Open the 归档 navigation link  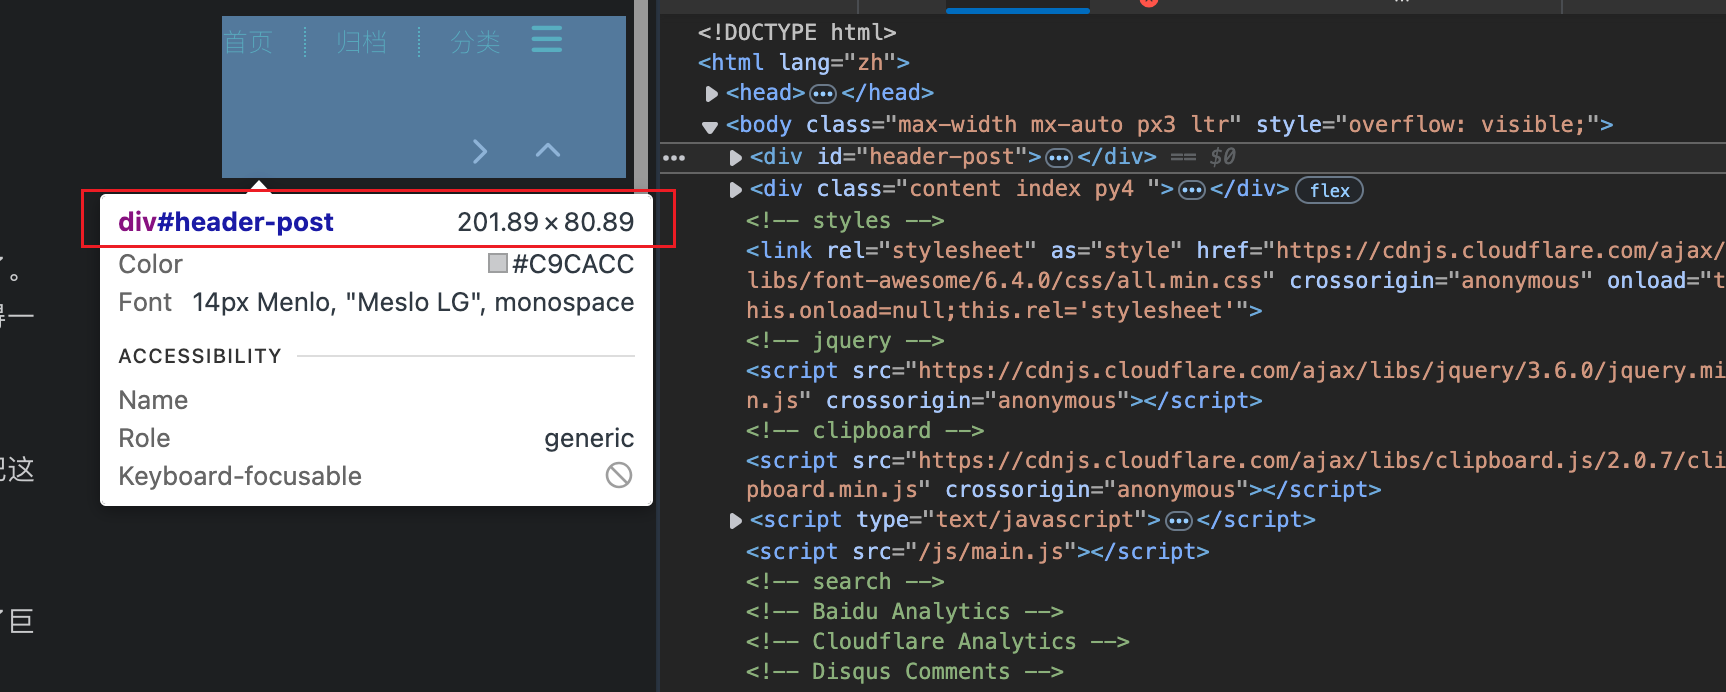point(361,42)
